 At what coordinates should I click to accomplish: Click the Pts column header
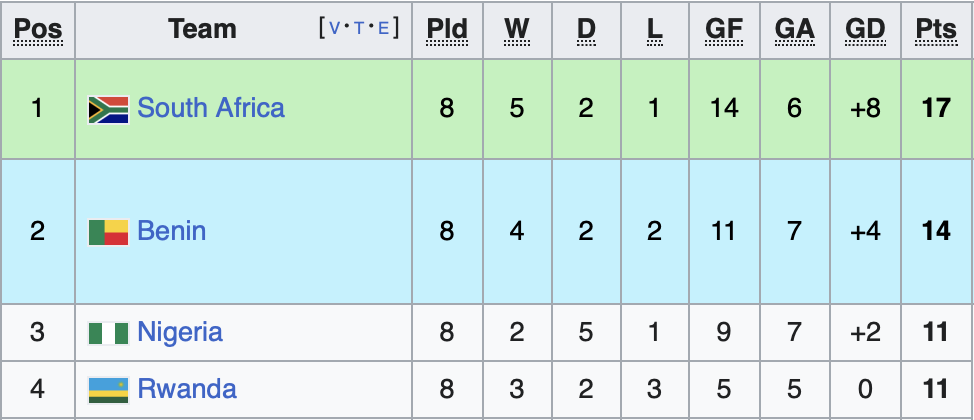point(936,30)
